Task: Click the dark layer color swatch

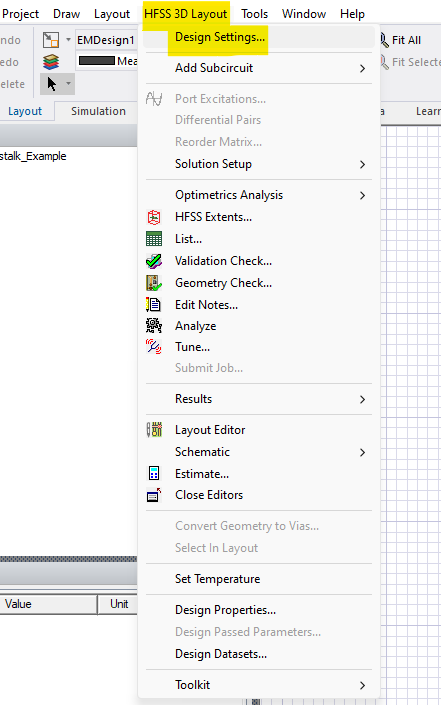Action: (97, 61)
